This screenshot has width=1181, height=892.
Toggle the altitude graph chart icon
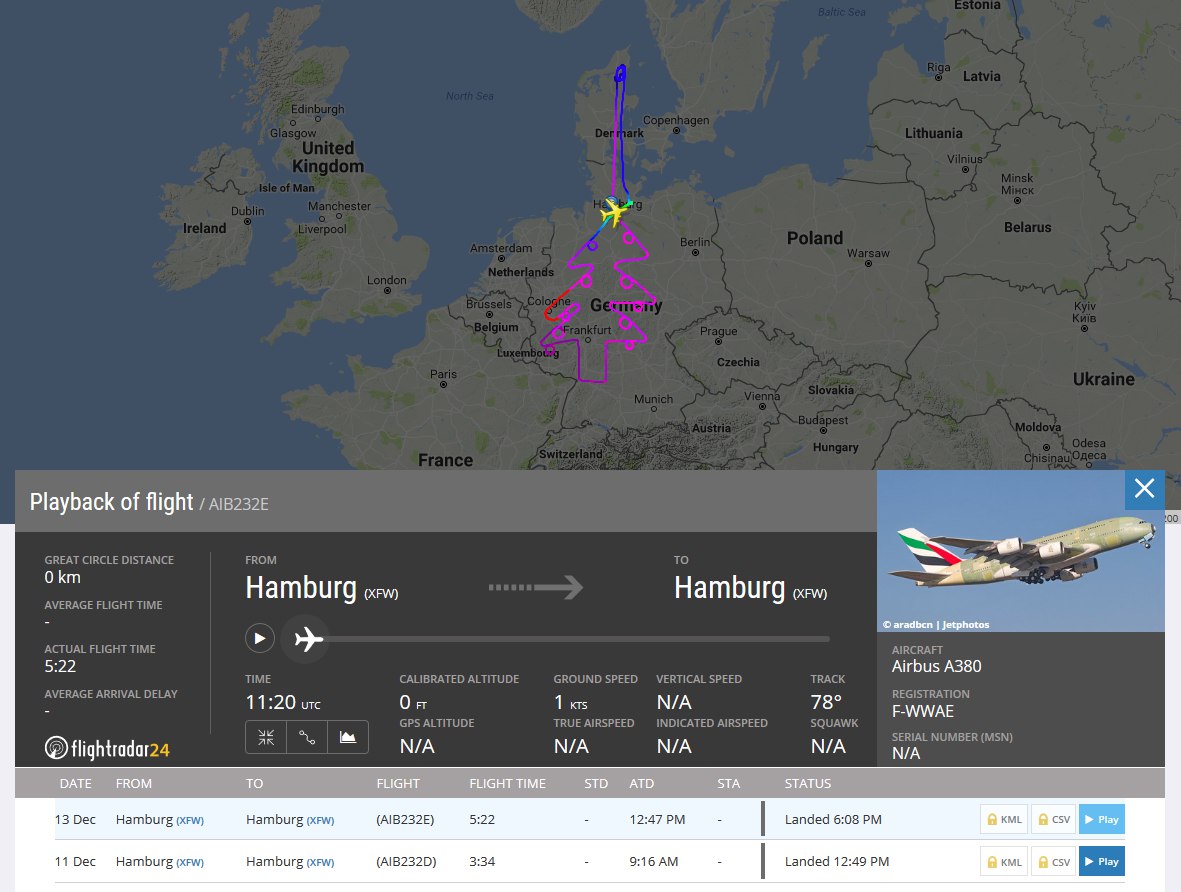348,737
